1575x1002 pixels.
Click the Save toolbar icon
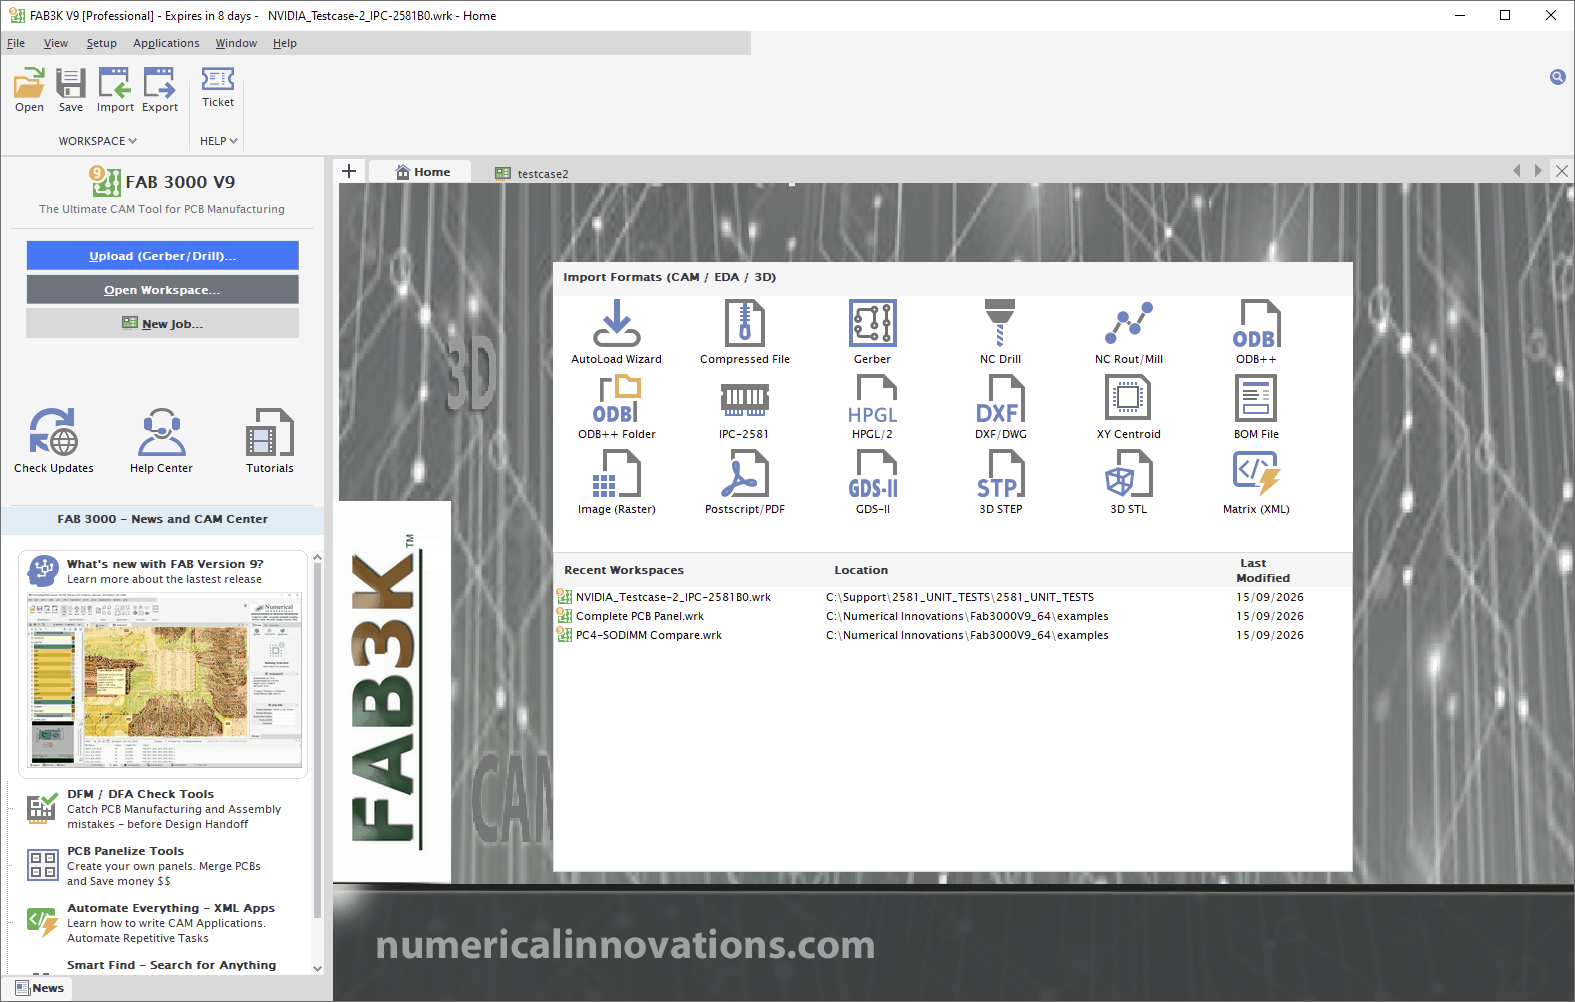(x=71, y=90)
